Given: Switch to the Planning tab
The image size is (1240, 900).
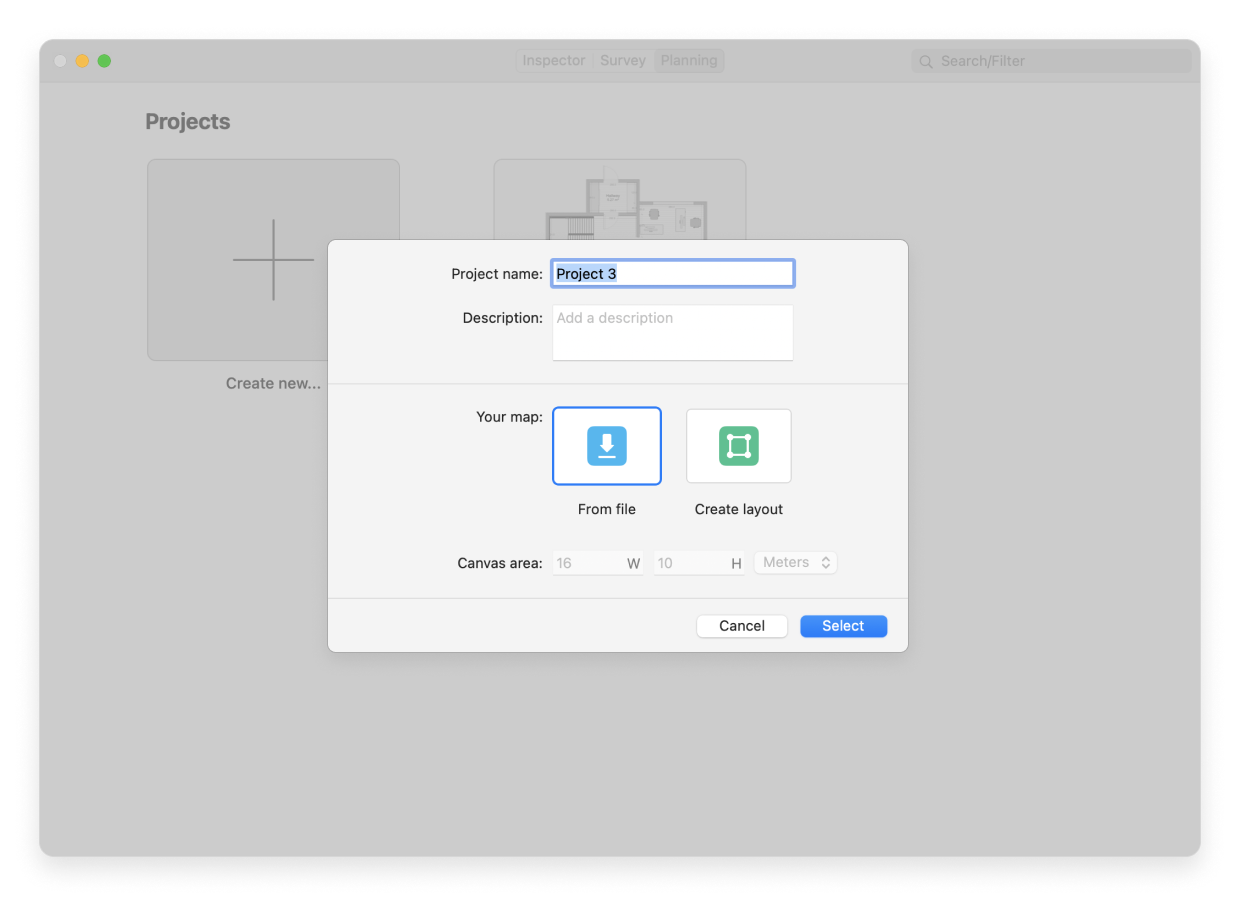Looking at the screenshot, I should (688, 60).
